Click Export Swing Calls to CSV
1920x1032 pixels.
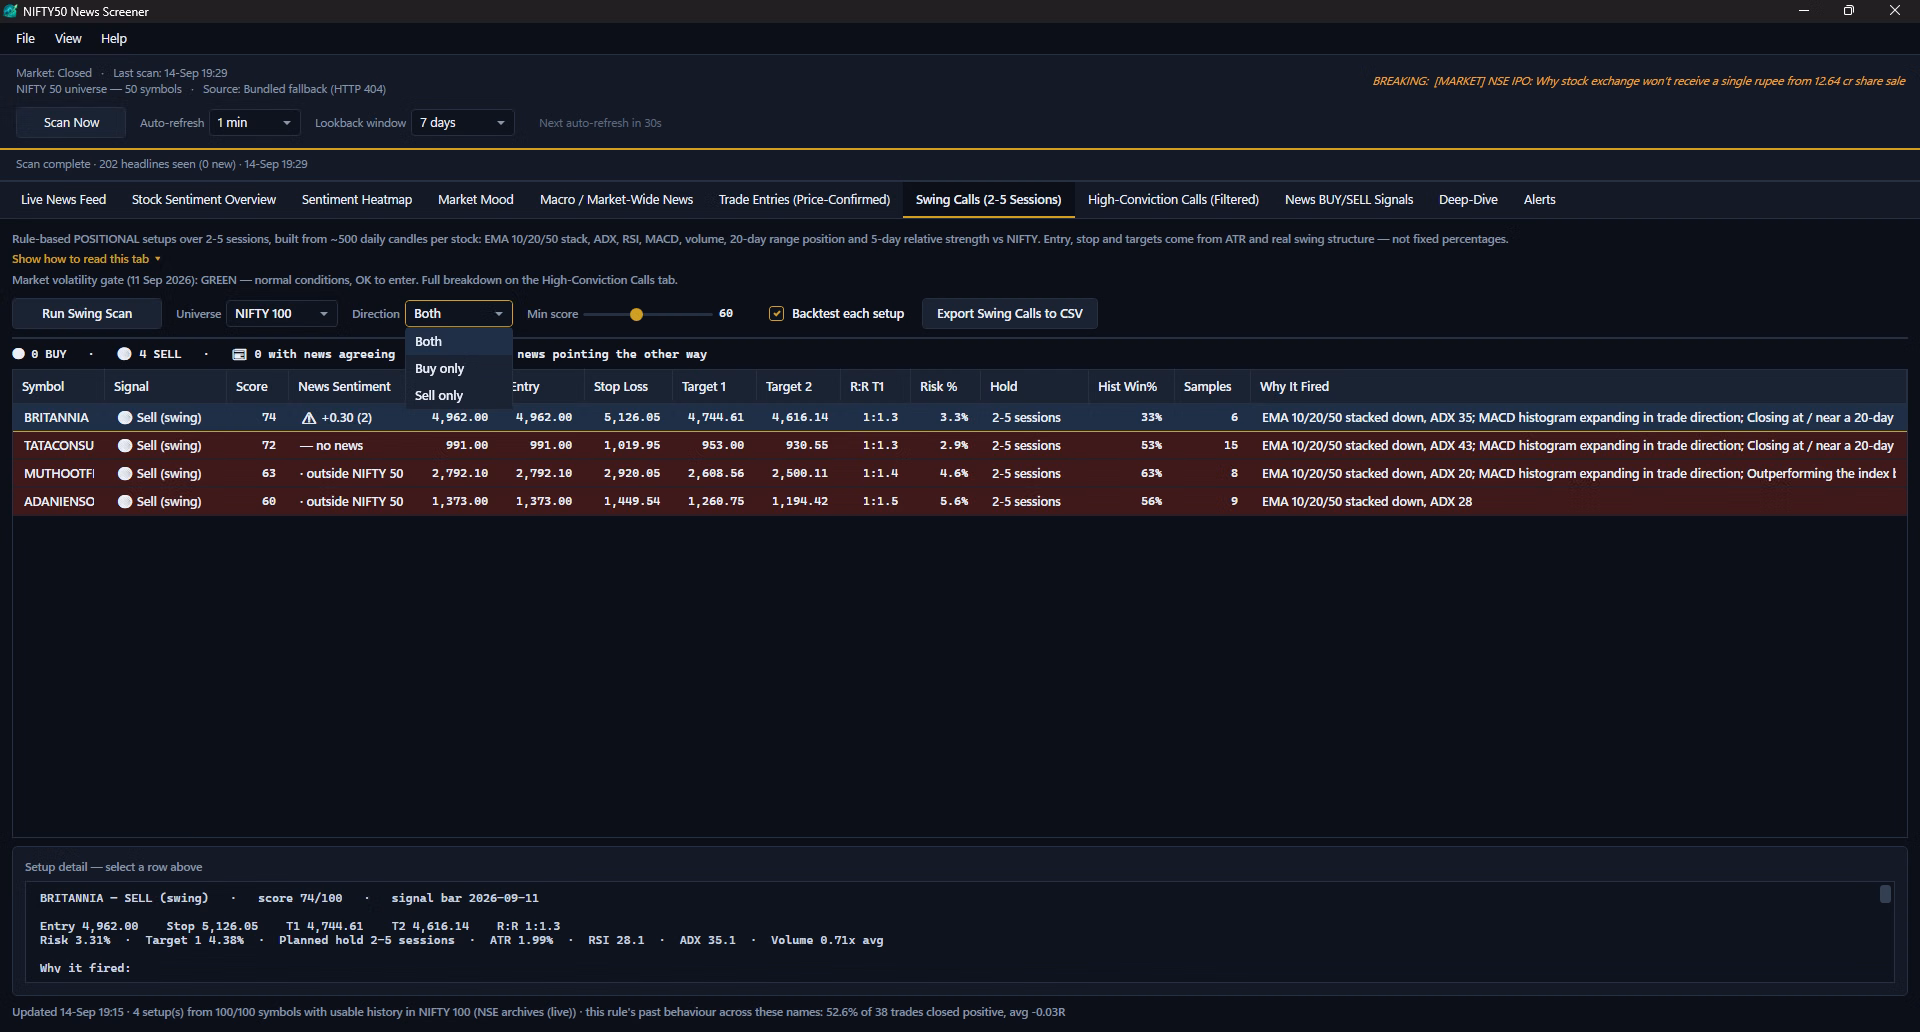pos(1009,314)
